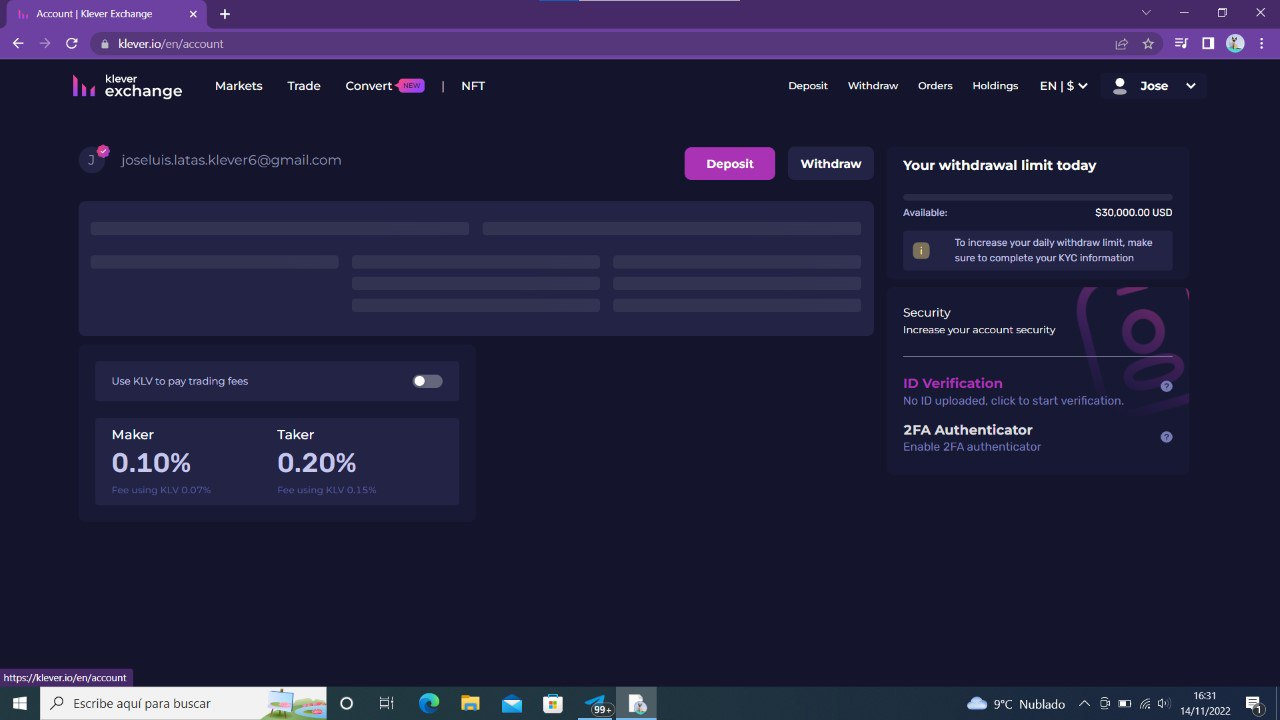
Task: Open the browser side panel
Action: 1208,43
